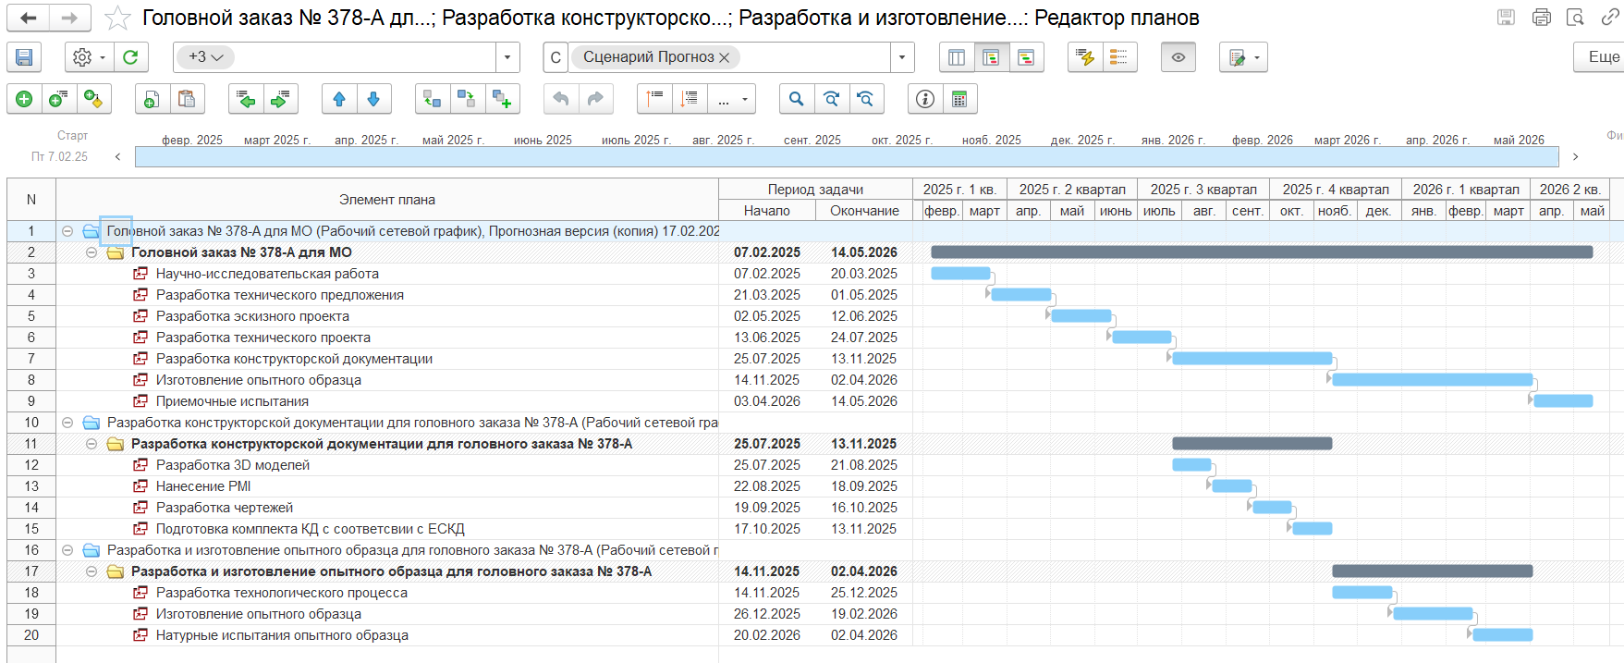Screen dimensions: 1624x663
Task: Collapse 'Головной заказ № 378-А для МО' group
Action: click(91, 253)
